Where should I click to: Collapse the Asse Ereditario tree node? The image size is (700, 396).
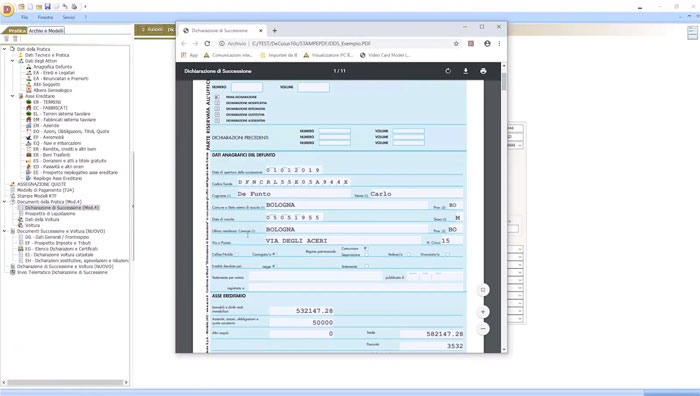12,96
